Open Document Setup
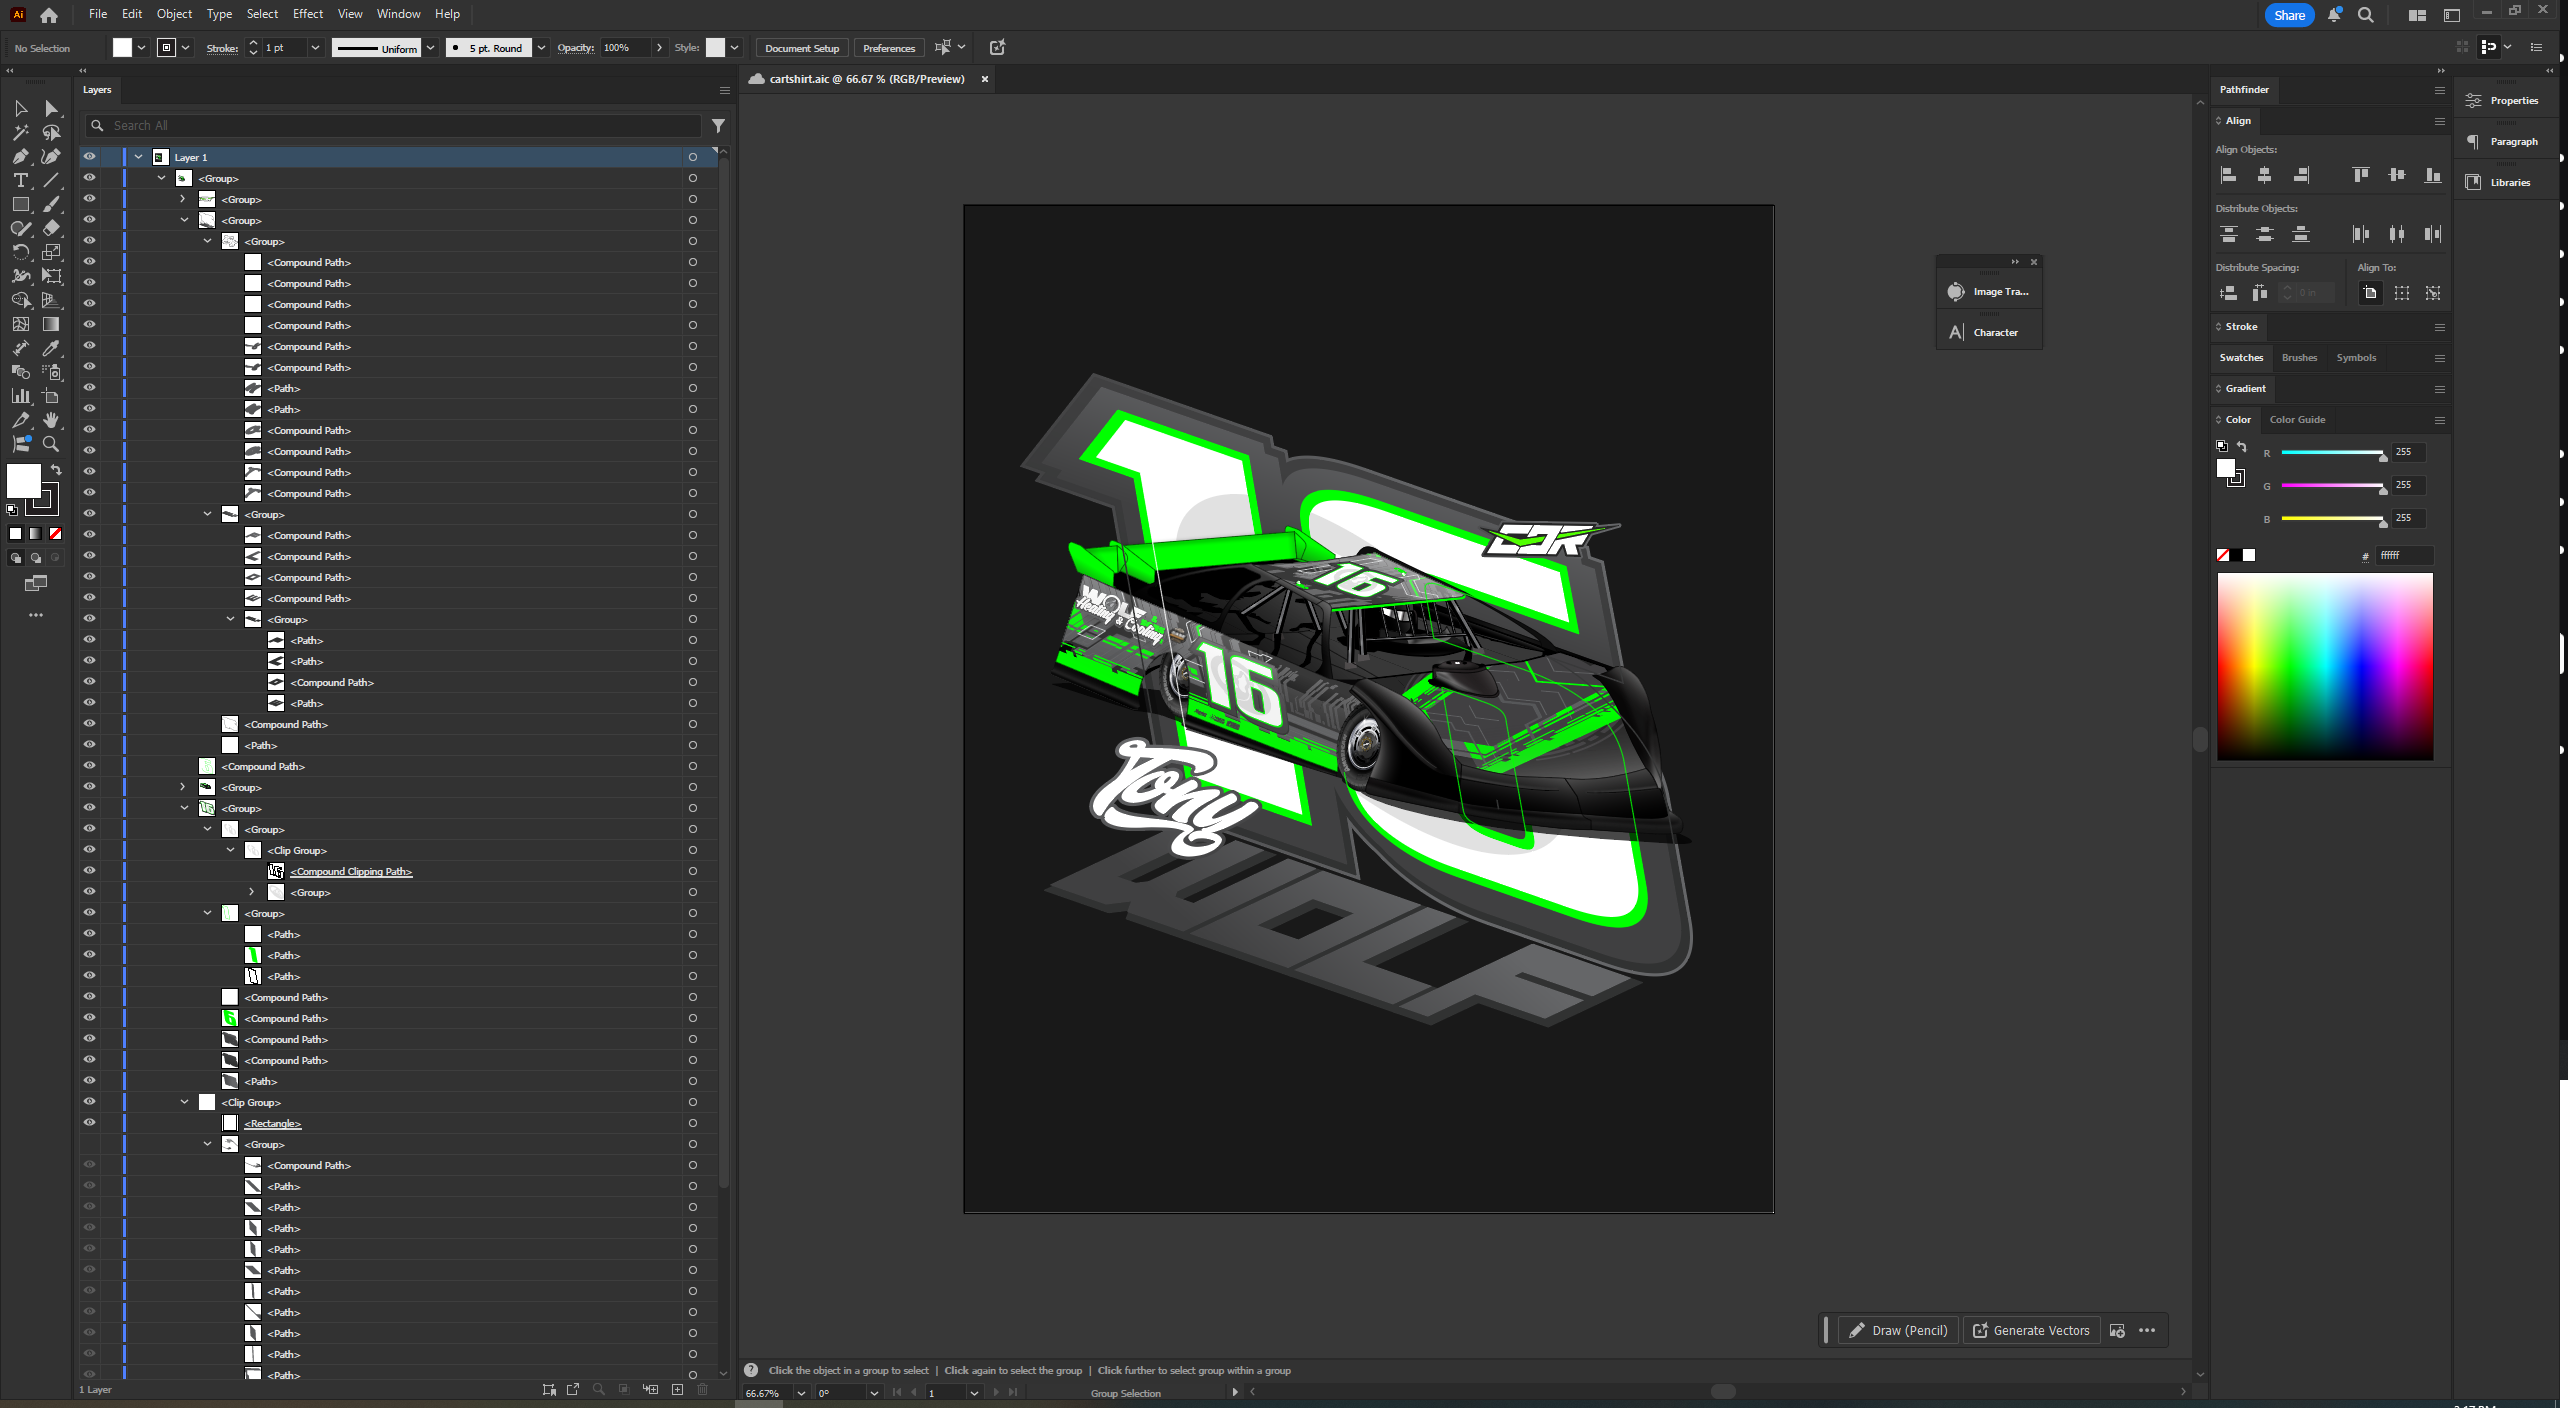Image resolution: width=2568 pixels, height=1408 pixels. [801, 47]
